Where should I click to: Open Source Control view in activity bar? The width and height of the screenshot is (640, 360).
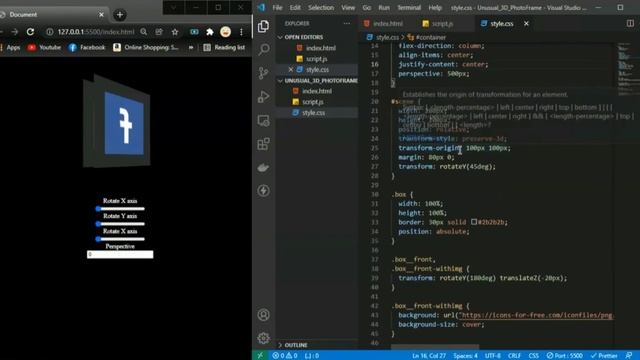(x=263, y=73)
